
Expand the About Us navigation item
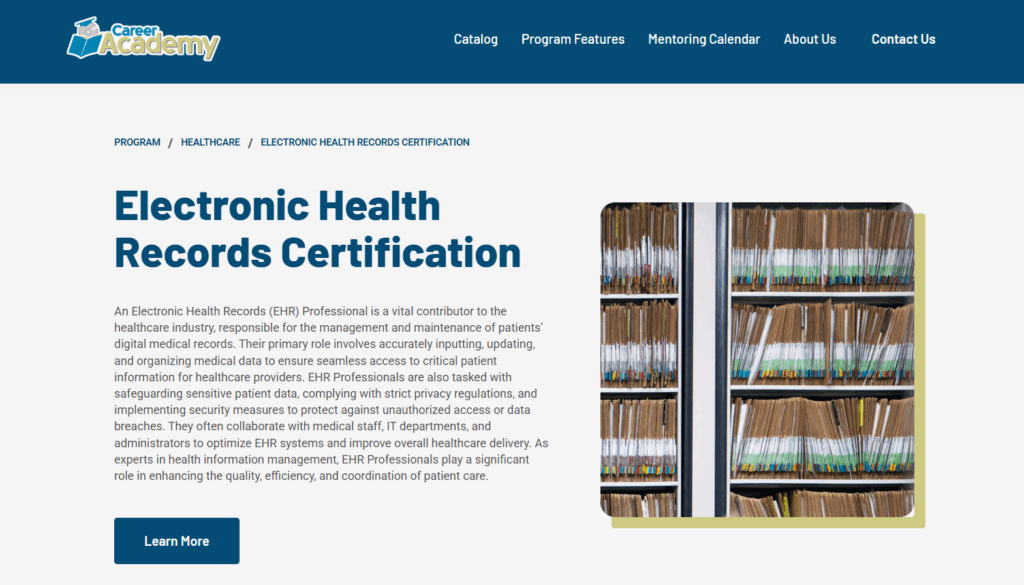810,39
